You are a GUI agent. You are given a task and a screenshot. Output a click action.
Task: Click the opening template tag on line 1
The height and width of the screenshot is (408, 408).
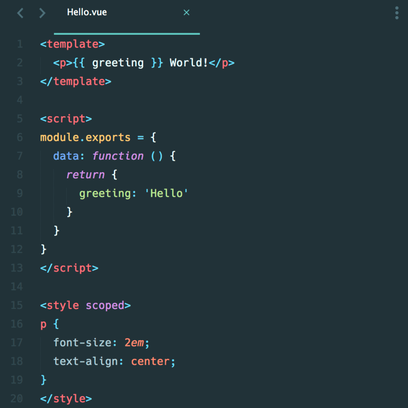(72, 44)
